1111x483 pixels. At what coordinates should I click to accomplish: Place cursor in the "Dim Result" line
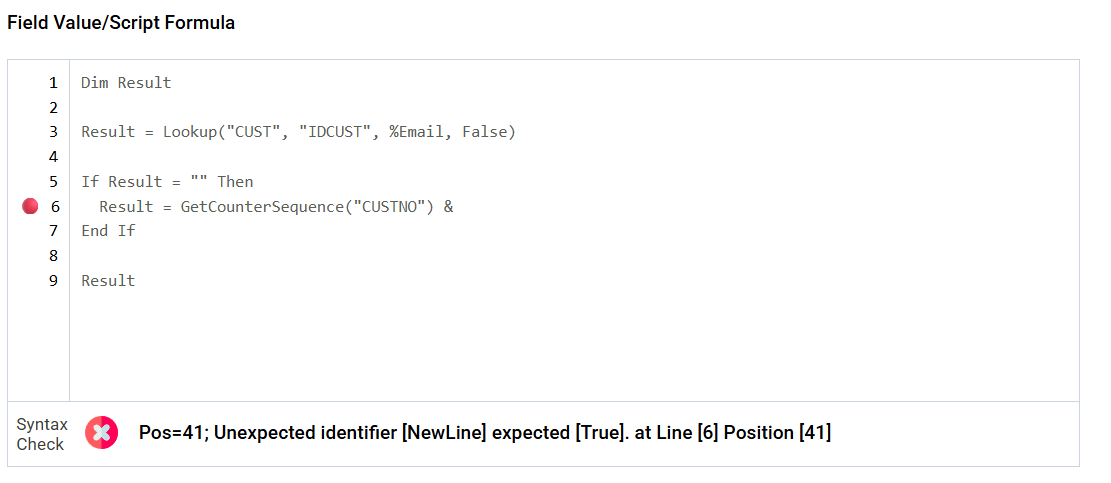[x=126, y=83]
